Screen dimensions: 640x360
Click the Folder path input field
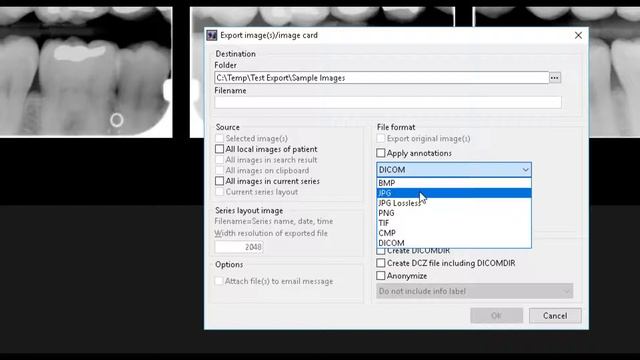pos(382,78)
